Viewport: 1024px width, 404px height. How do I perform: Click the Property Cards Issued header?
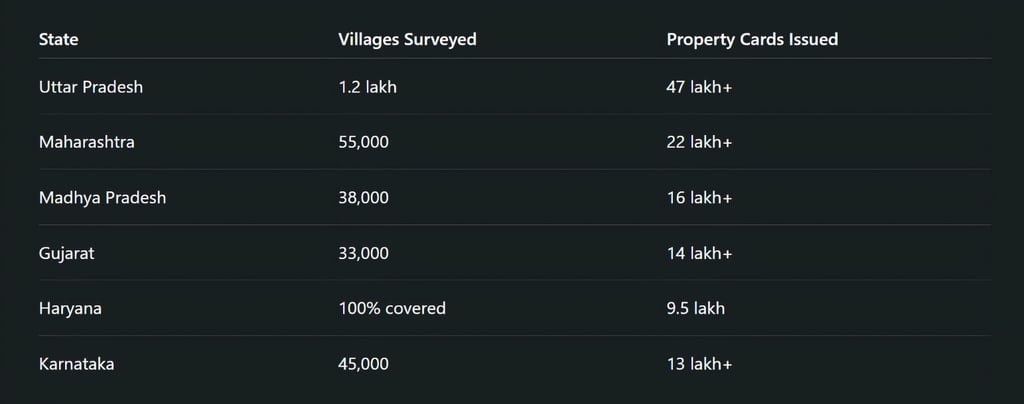[x=752, y=39]
